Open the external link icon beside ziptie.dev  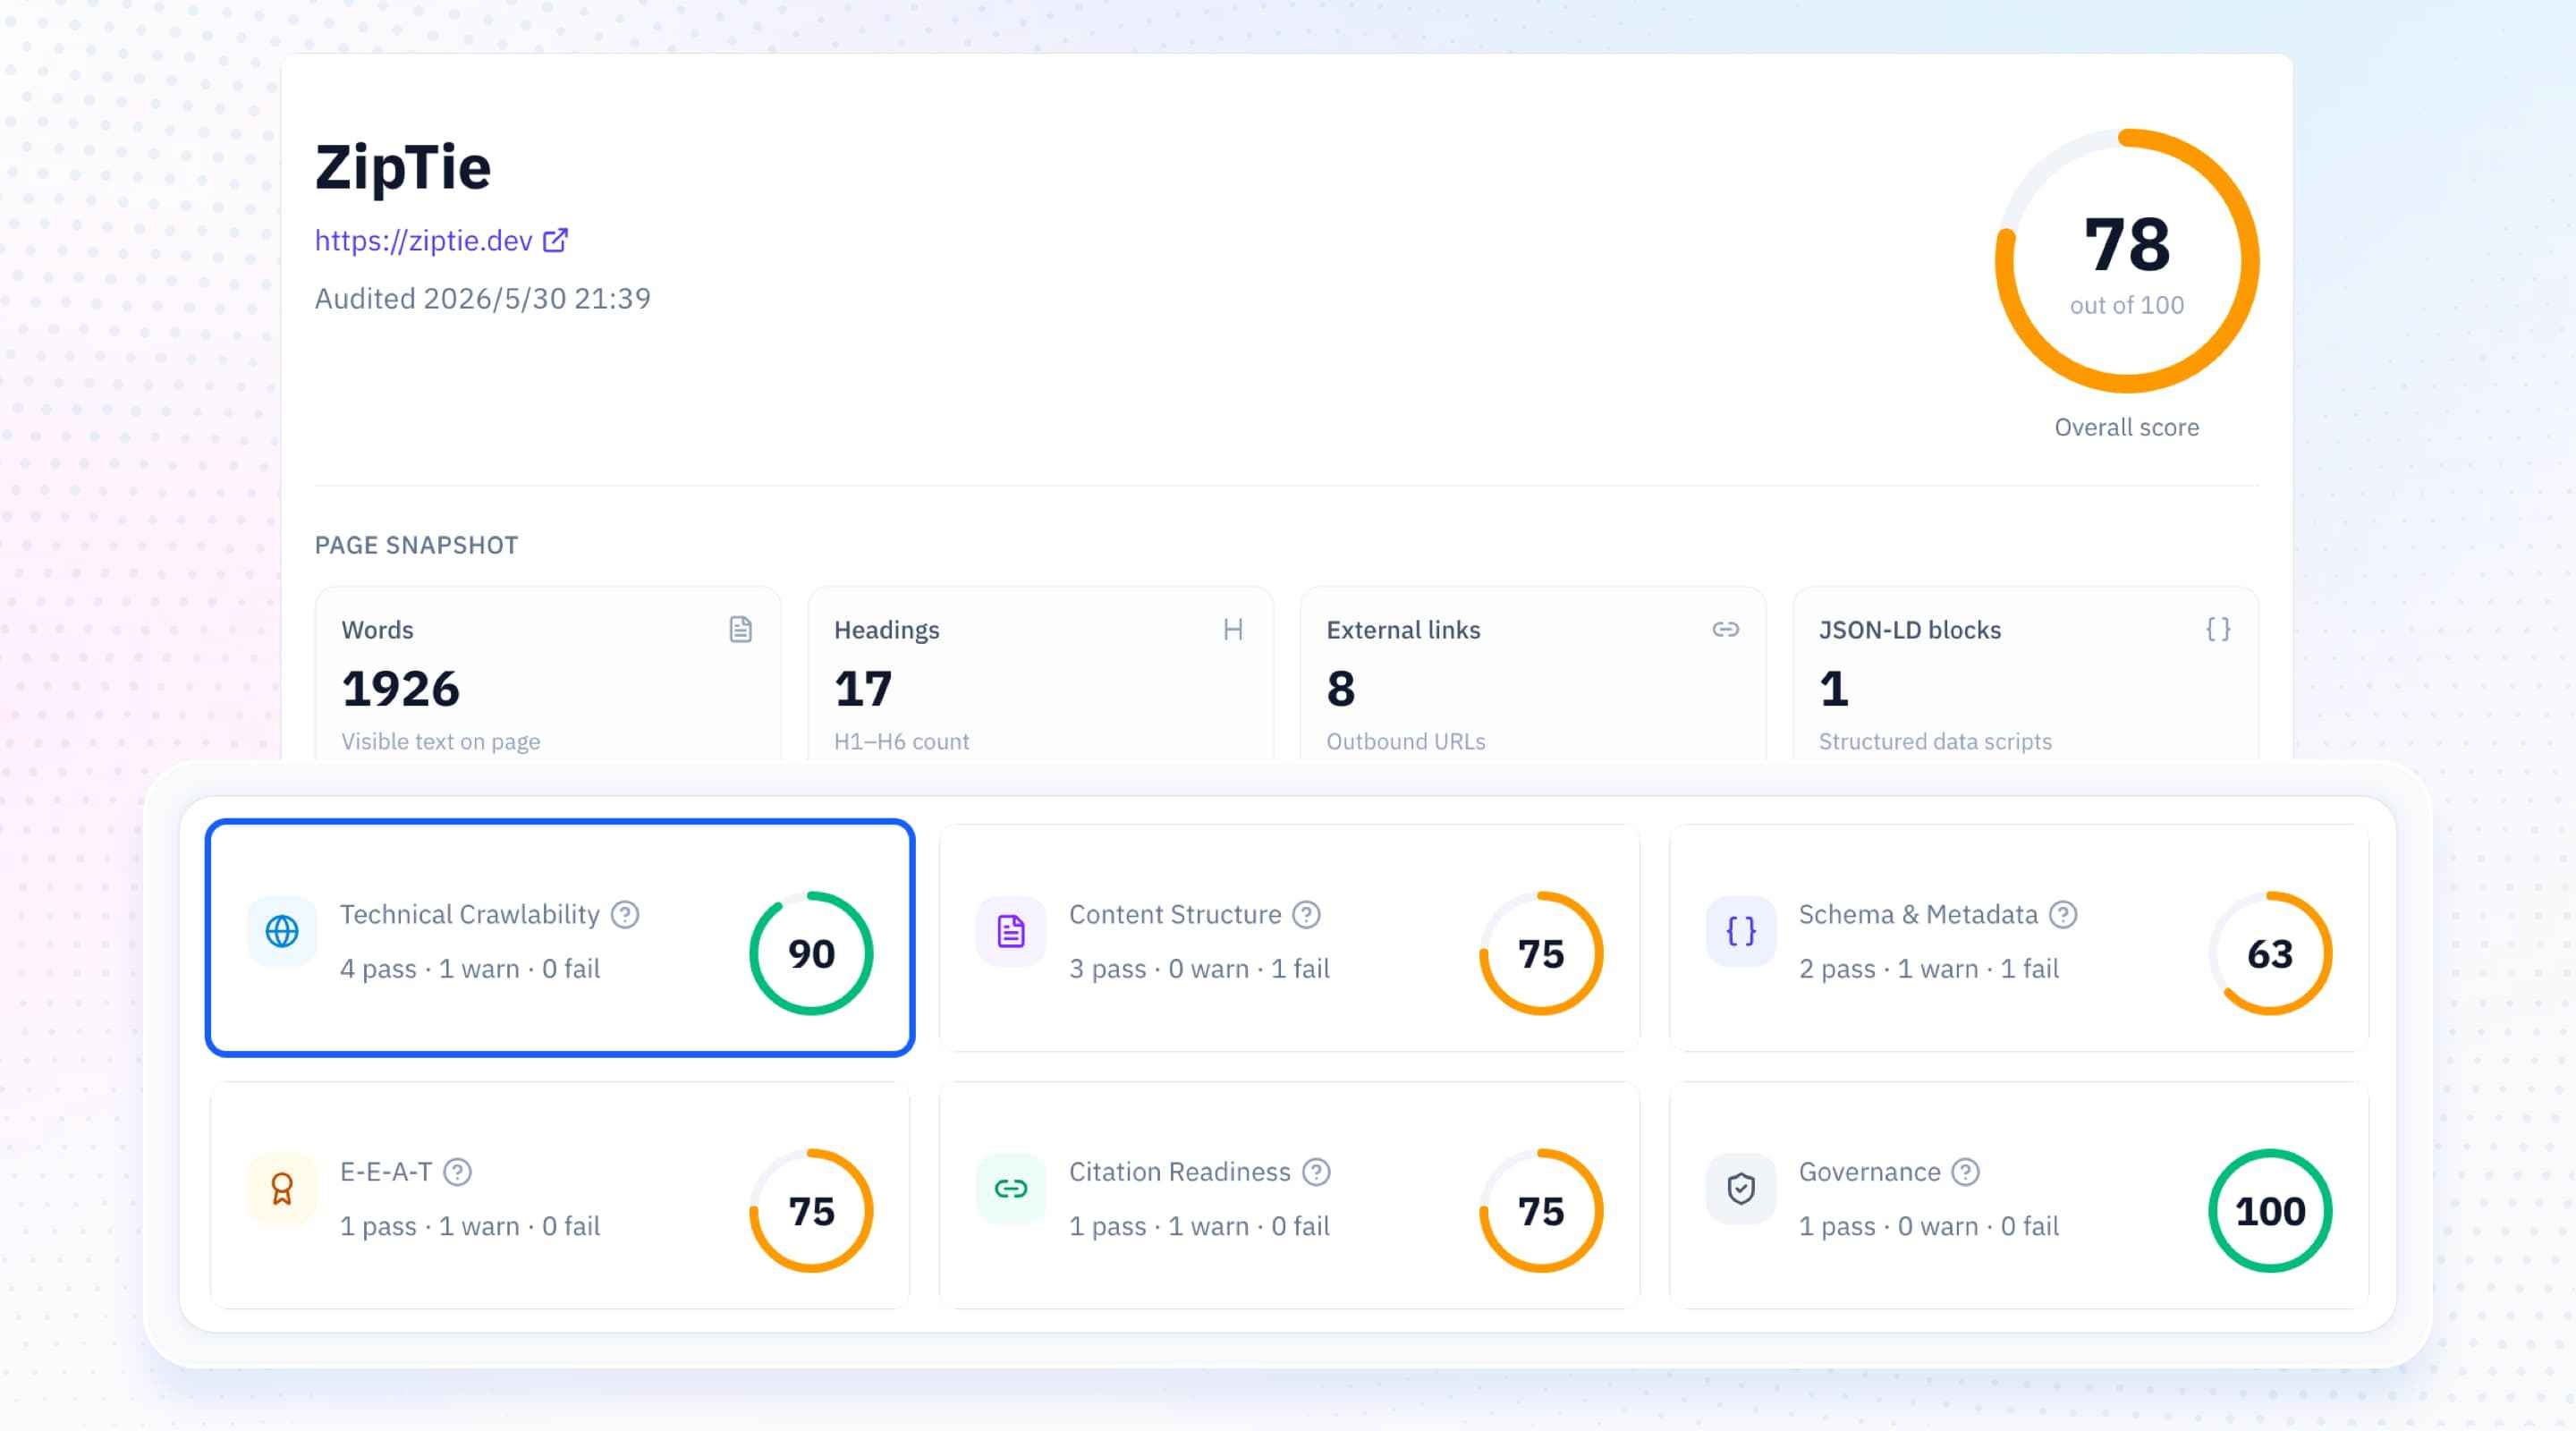coord(555,241)
